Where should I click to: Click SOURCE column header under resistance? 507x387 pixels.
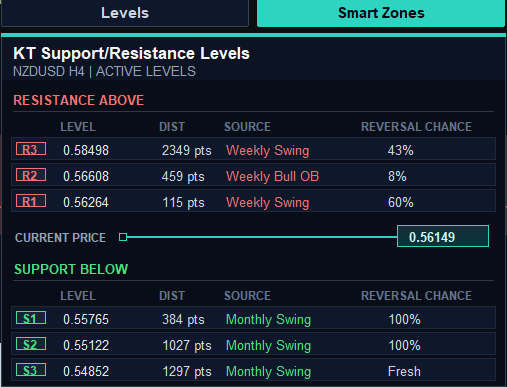247,127
